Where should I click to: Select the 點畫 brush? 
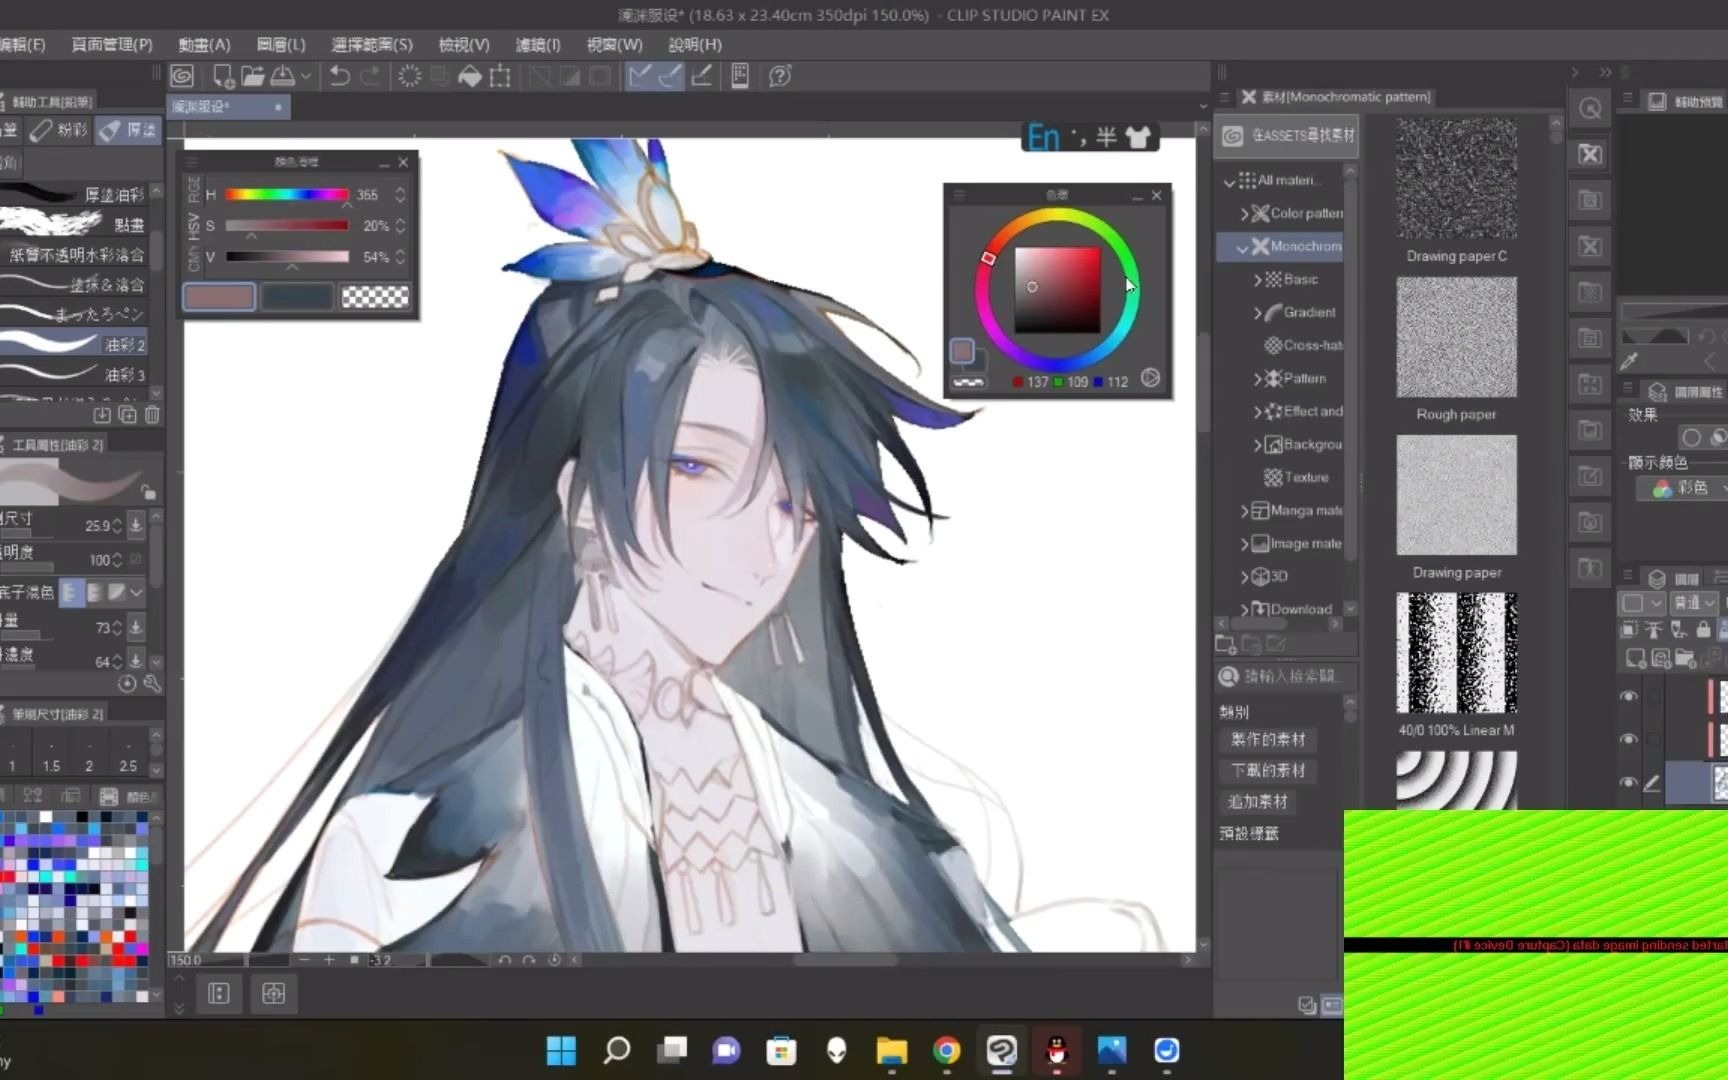click(75, 224)
